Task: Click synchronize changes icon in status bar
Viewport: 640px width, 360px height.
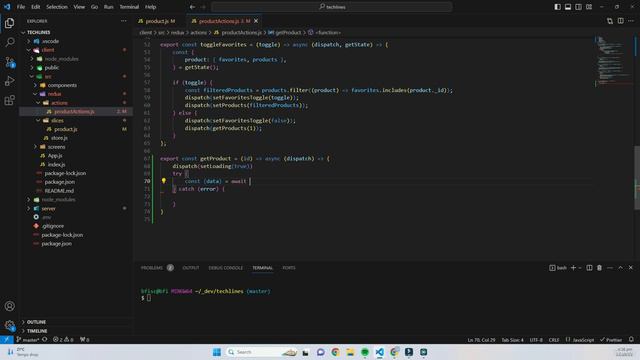Action: click(44, 340)
